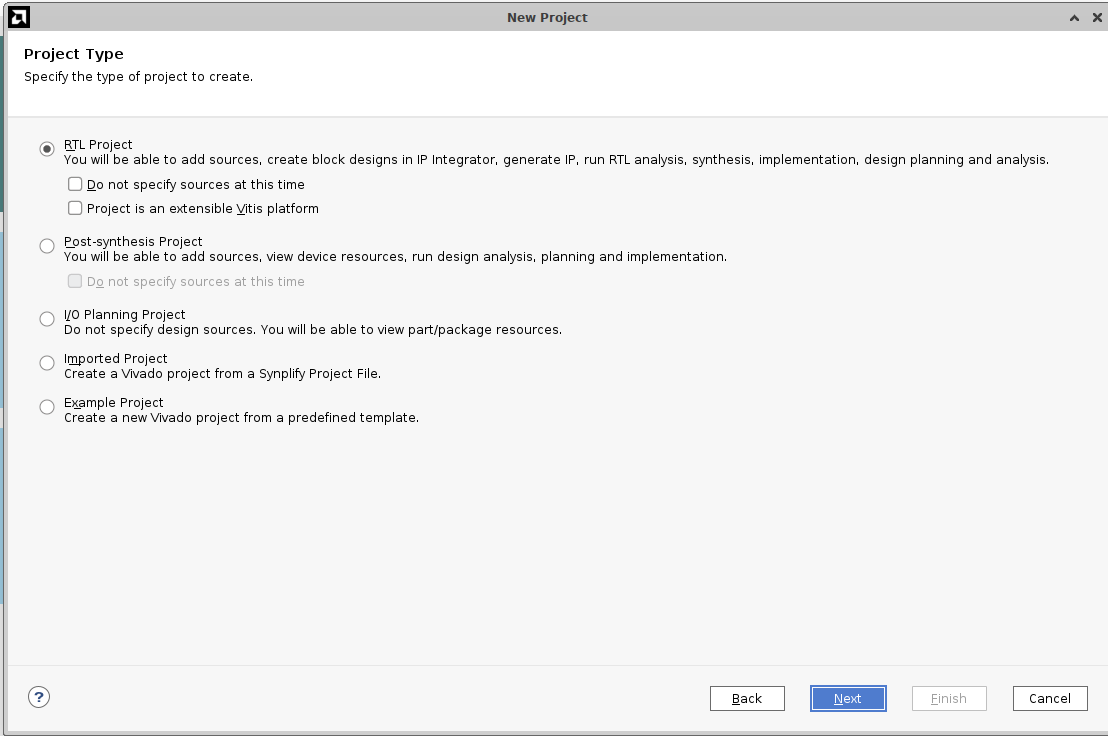Click the disabled Finish button
The width and height of the screenshot is (1108, 736).
948,698
